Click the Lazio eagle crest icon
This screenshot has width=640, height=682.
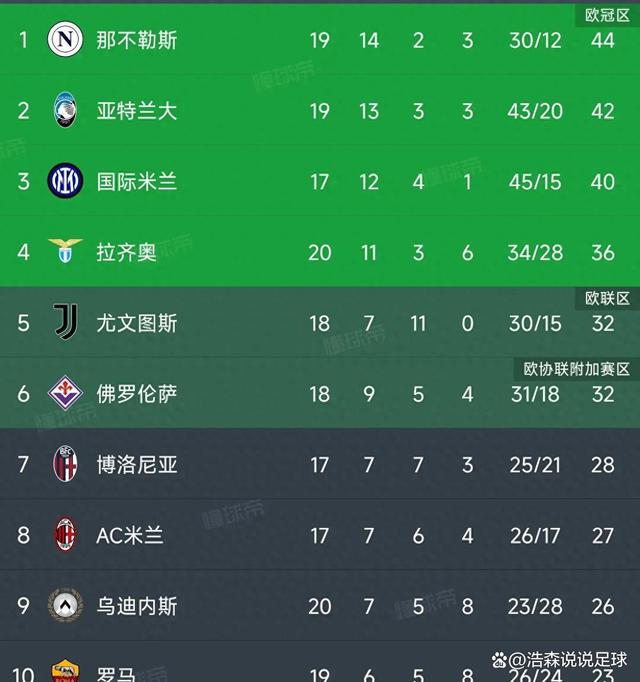pyautogui.click(x=65, y=252)
